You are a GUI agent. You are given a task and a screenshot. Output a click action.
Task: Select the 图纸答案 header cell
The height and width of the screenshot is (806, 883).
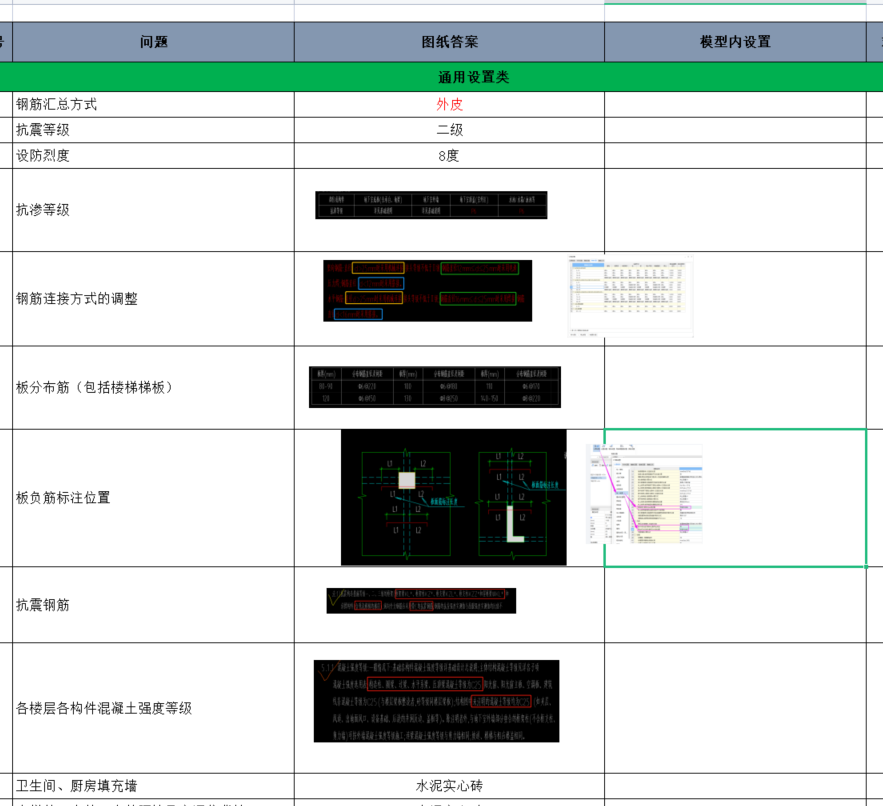(x=449, y=42)
